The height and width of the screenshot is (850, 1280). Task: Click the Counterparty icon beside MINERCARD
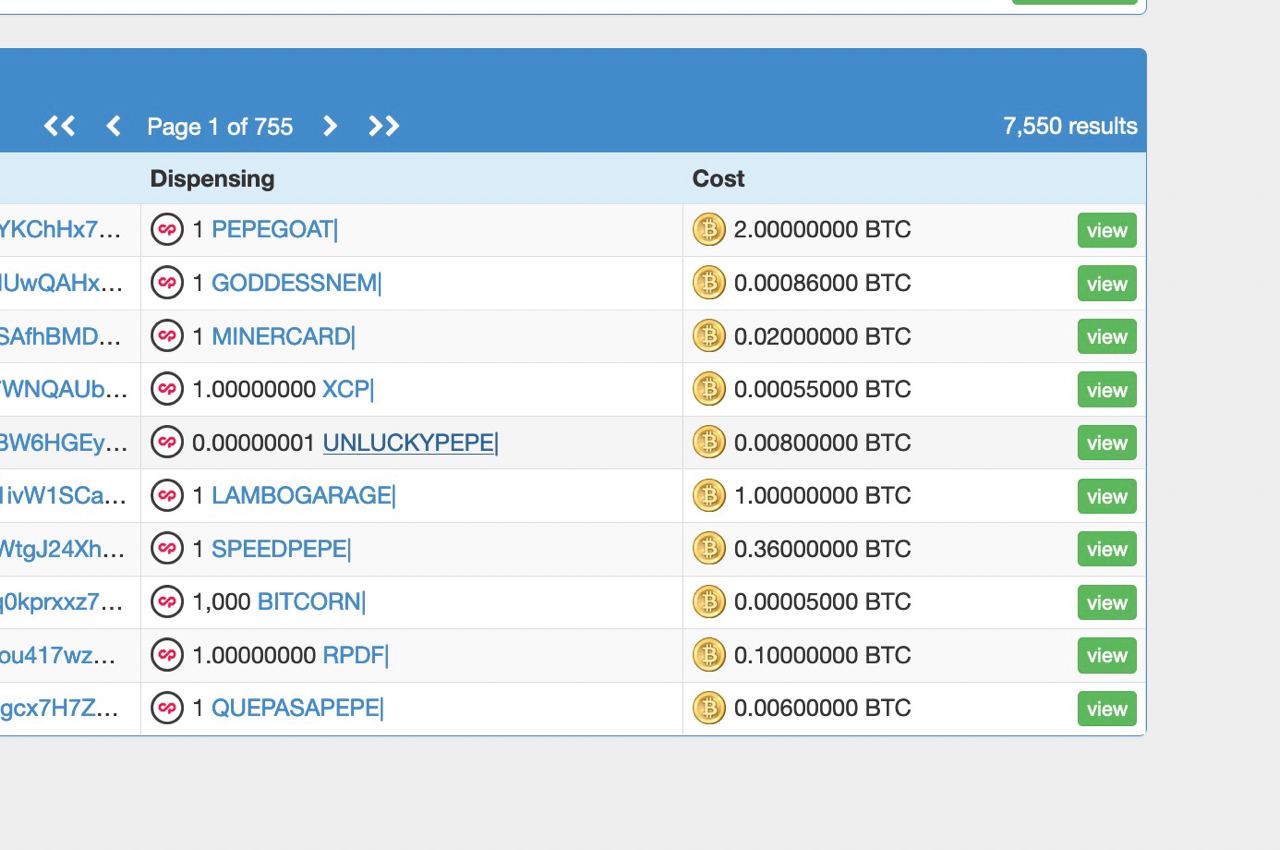coord(167,336)
